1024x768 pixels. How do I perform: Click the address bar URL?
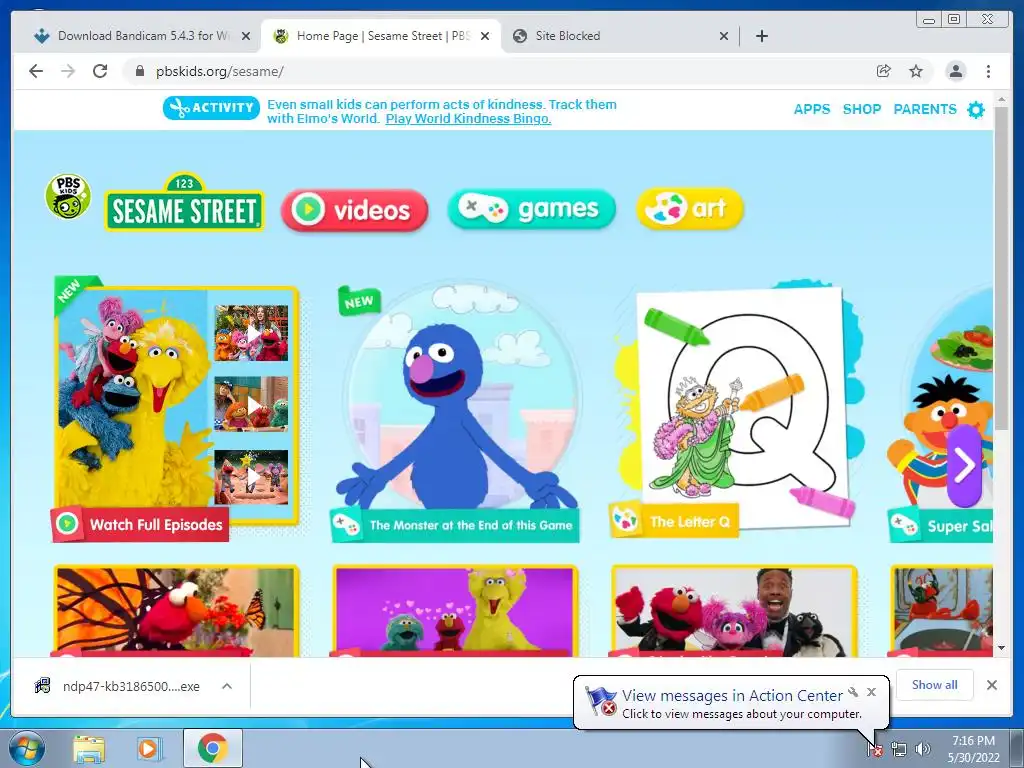coord(219,71)
